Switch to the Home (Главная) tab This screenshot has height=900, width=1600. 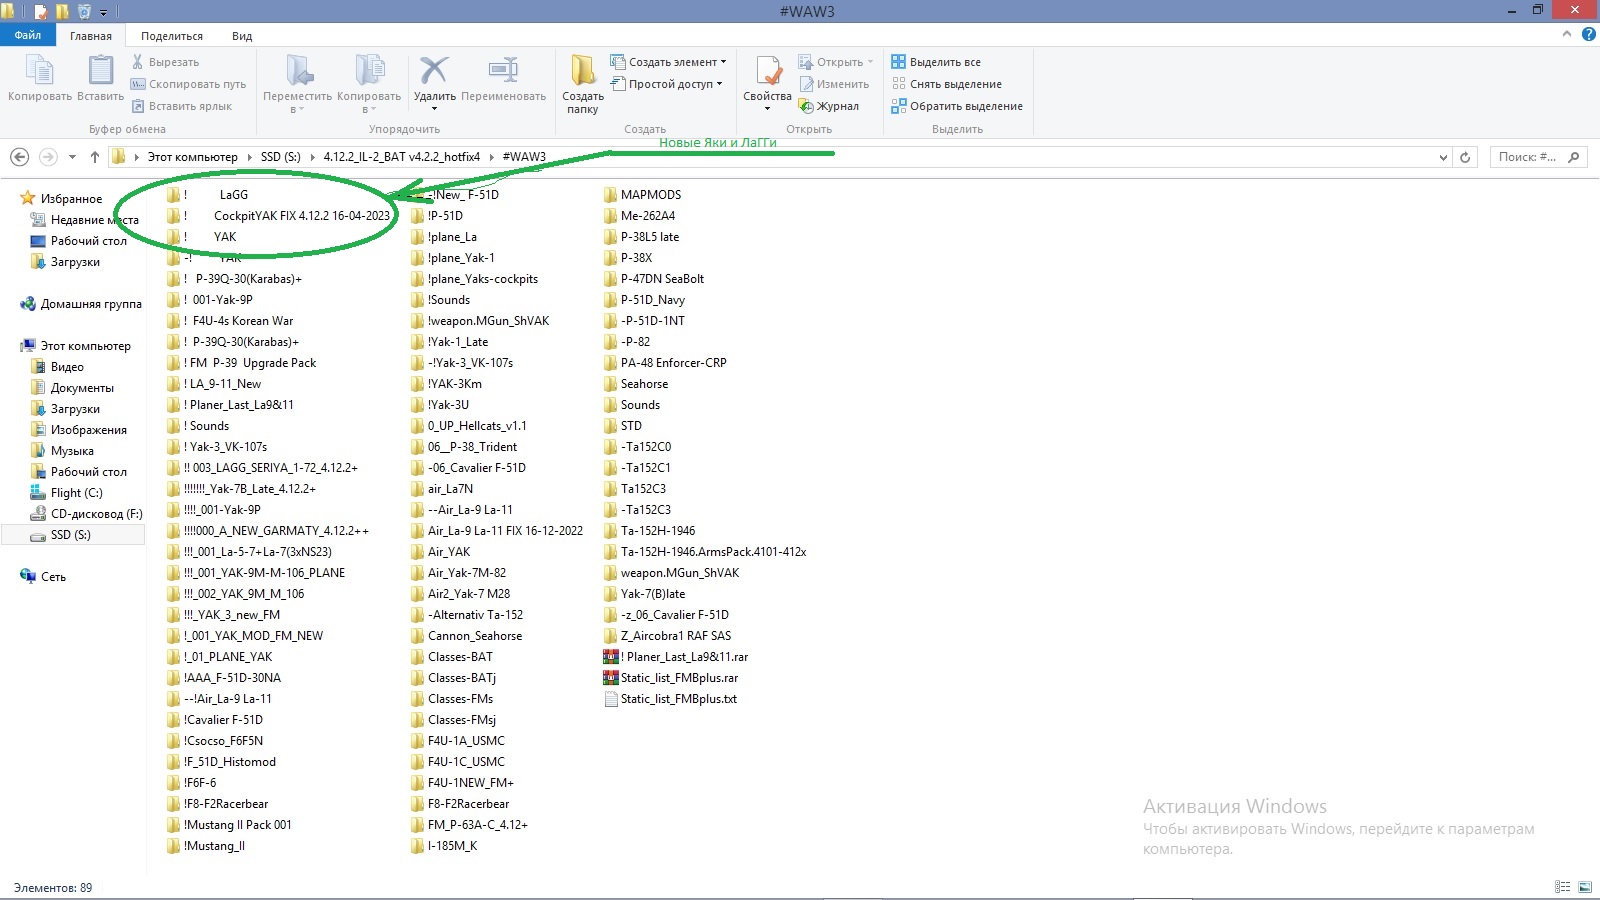click(91, 36)
